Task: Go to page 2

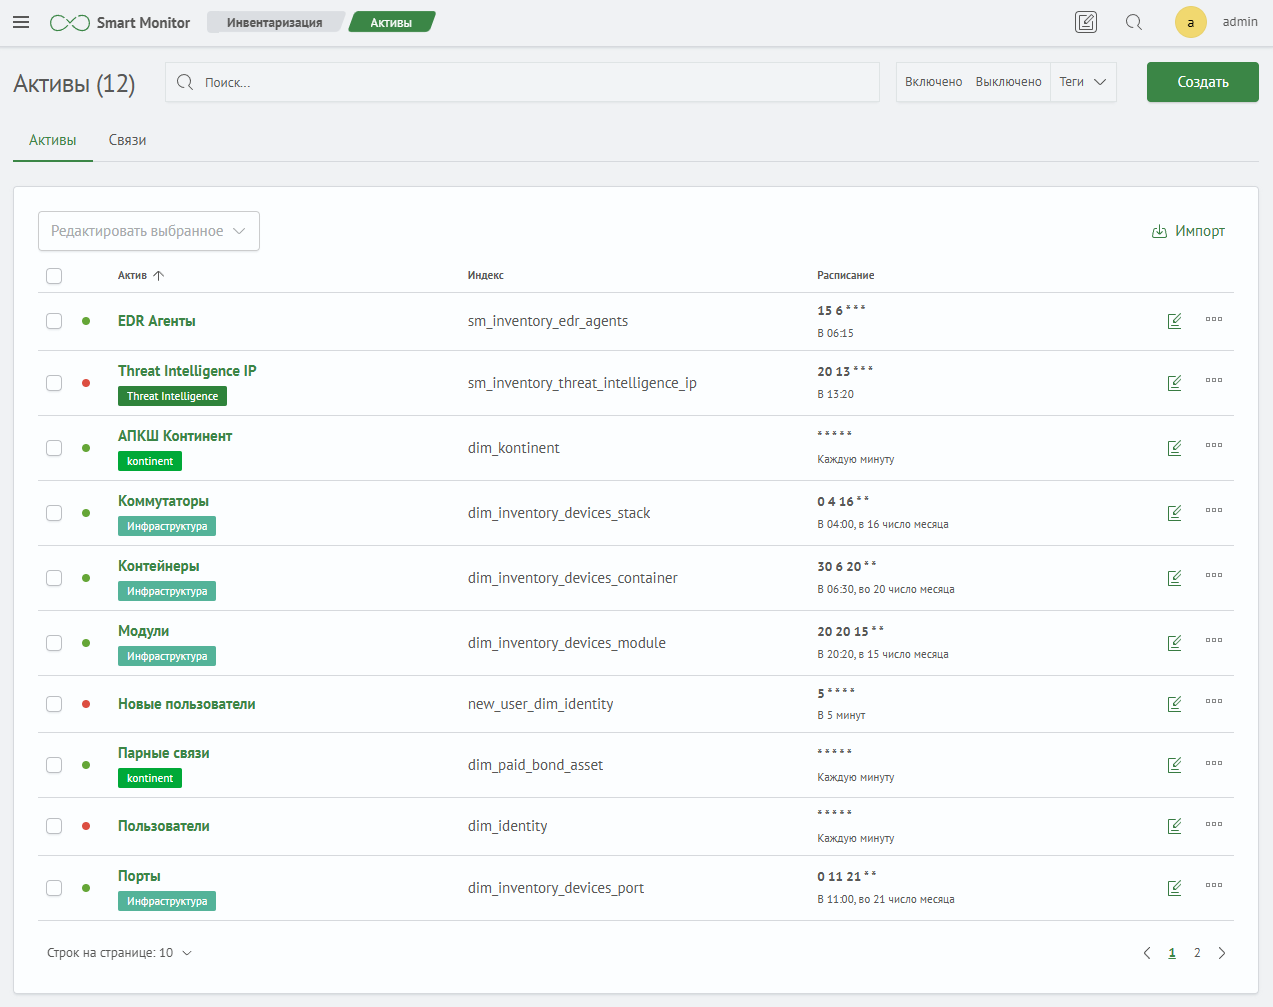Action: point(1197,953)
